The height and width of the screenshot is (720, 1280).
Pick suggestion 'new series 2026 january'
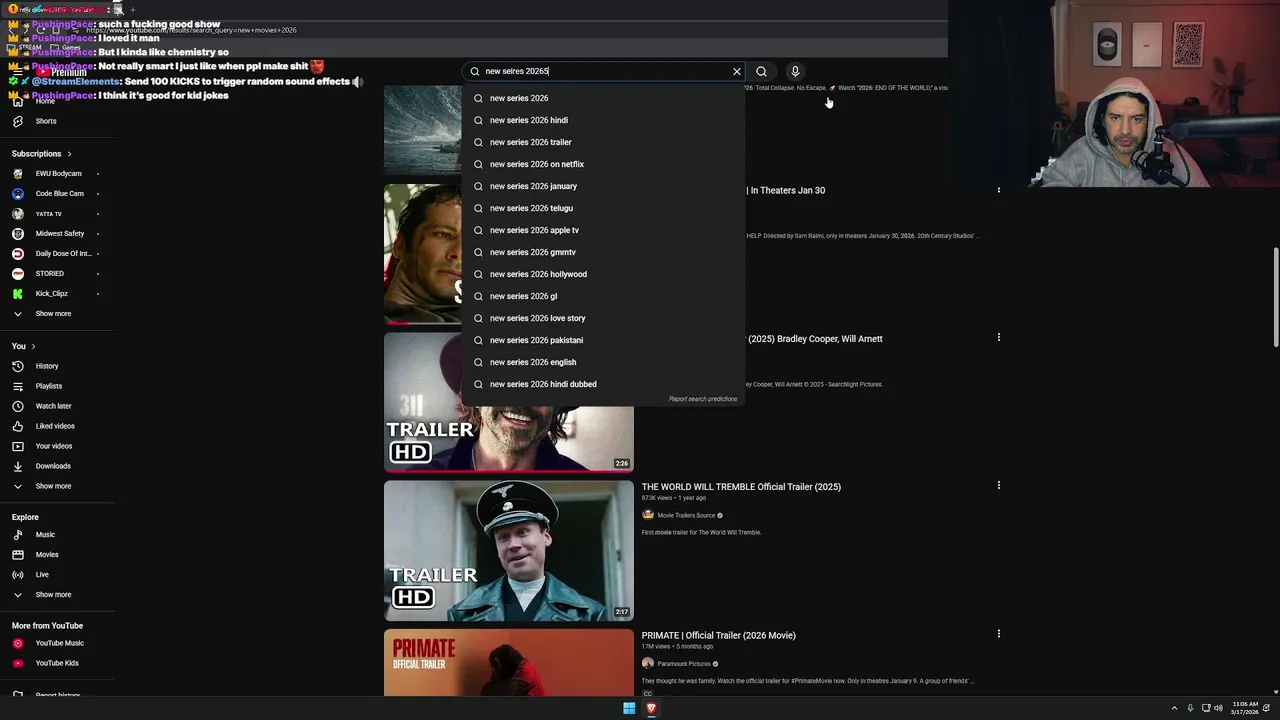point(604,186)
